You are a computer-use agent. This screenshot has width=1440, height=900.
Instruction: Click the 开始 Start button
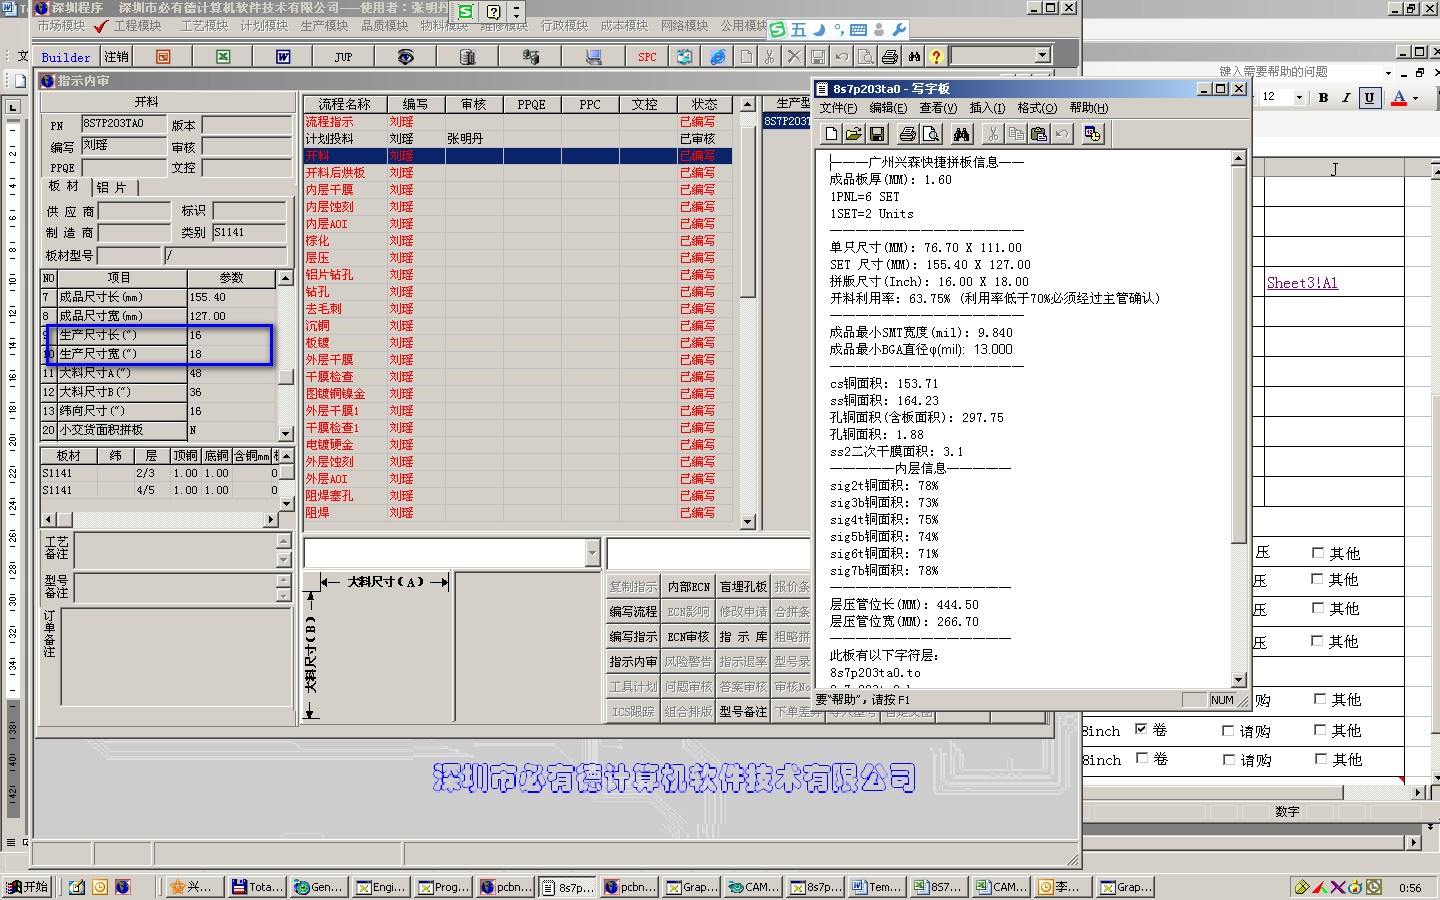[x=28, y=887]
